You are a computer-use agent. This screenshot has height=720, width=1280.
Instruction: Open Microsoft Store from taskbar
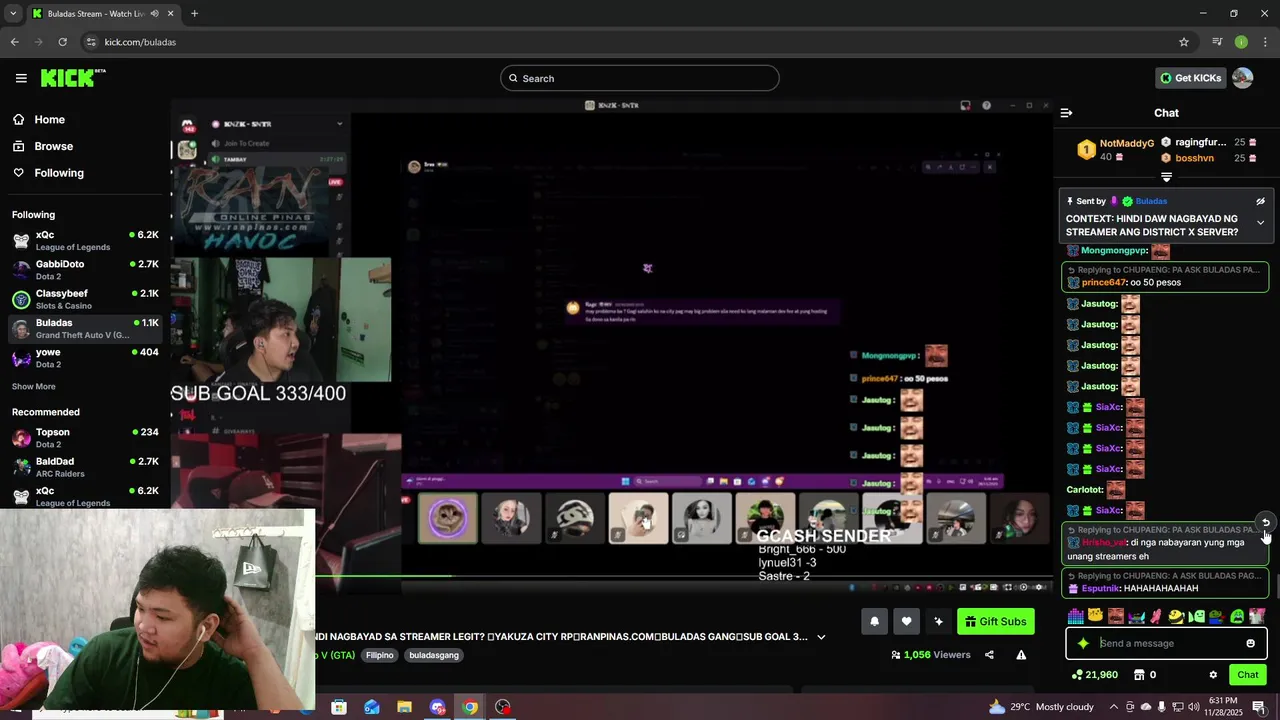click(339, 707)
